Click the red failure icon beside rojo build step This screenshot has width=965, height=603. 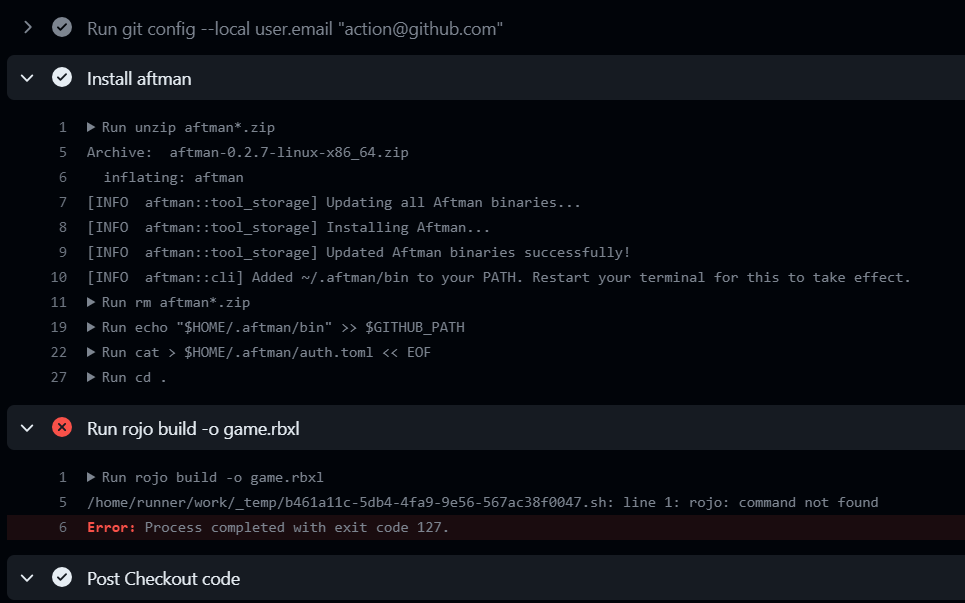pos(62,427)
